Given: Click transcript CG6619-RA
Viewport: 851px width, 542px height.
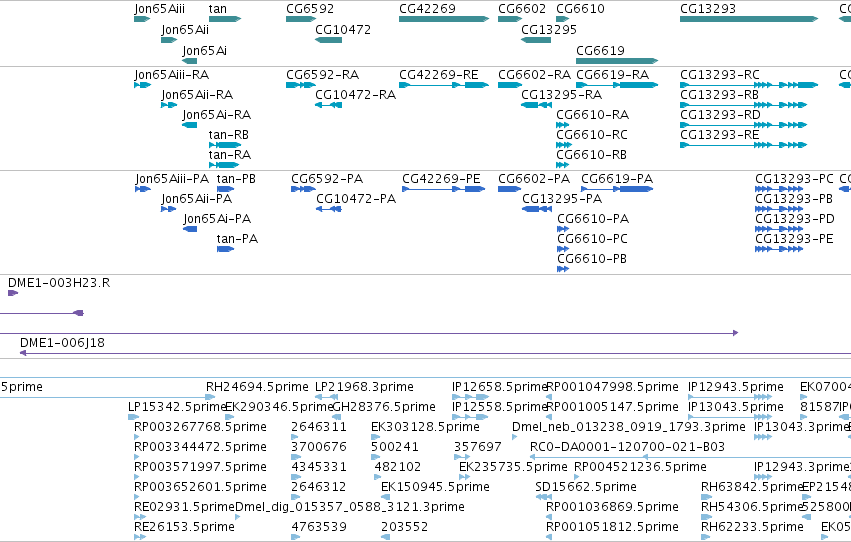Looking at the screenshot, I should (617, 85).
